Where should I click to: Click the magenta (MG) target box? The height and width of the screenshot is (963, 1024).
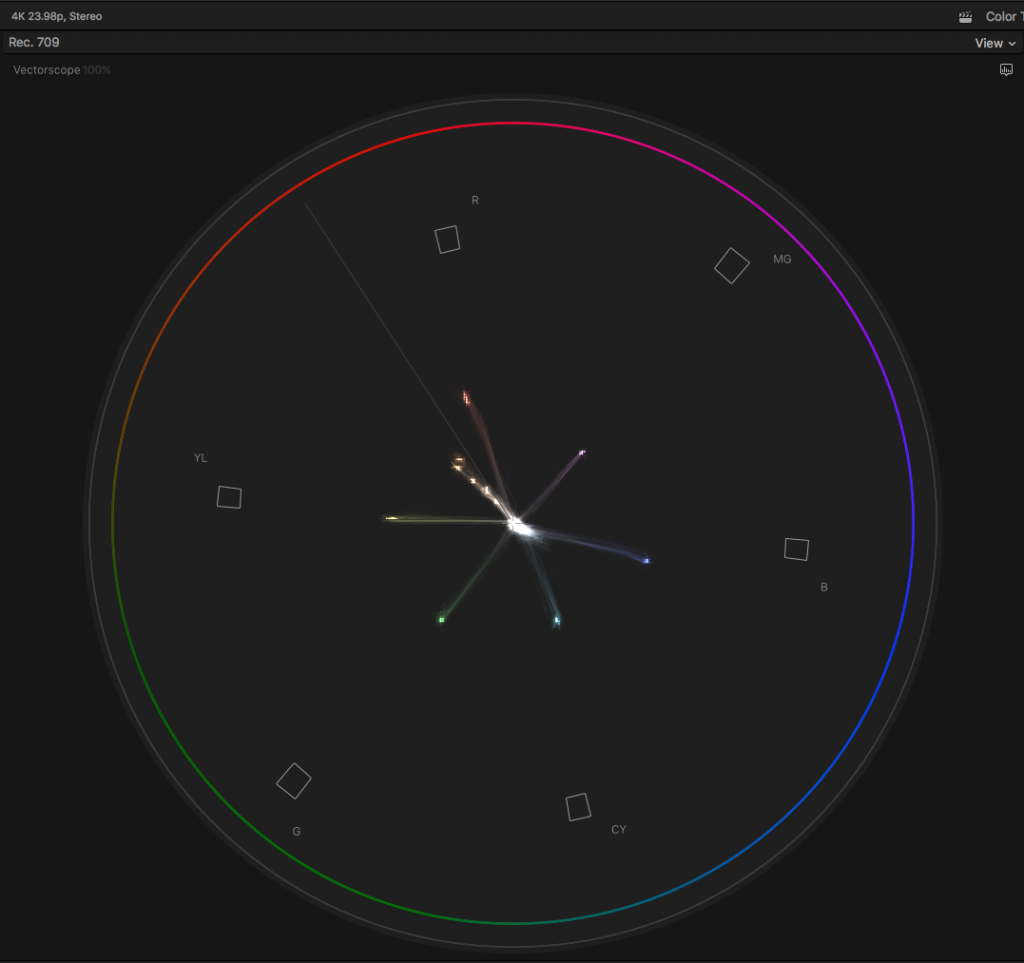tap(732, 266)
